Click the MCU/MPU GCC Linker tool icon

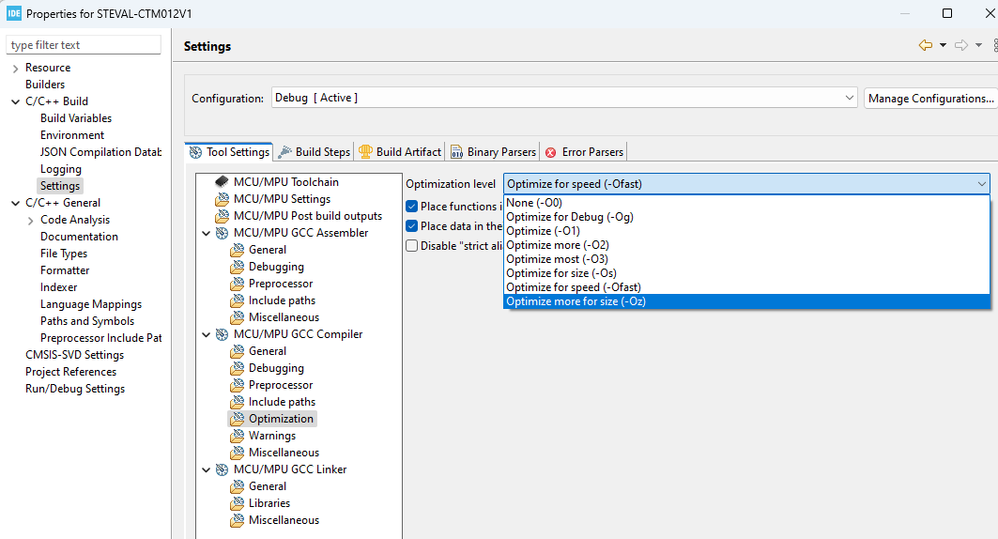point(222,469)
